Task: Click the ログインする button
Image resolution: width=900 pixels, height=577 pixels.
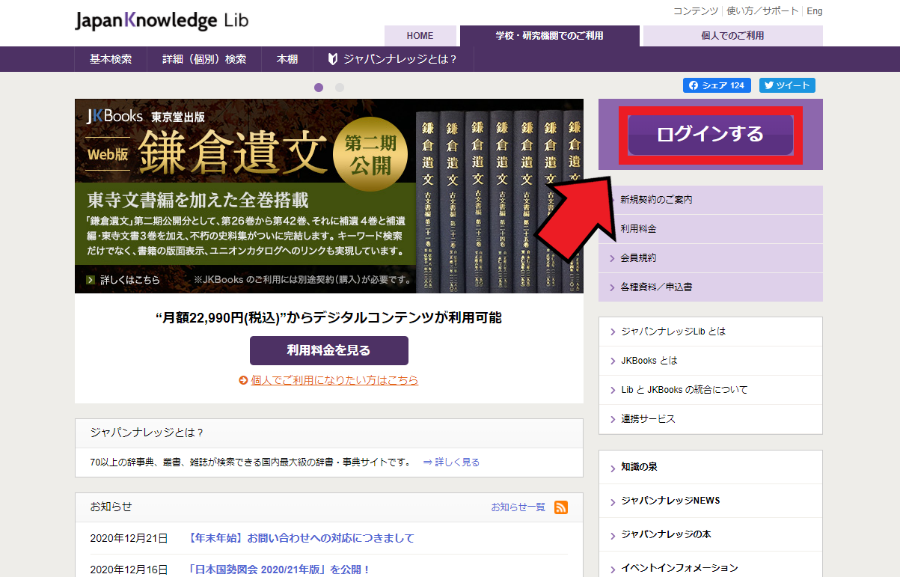Action: pos(711,134)
